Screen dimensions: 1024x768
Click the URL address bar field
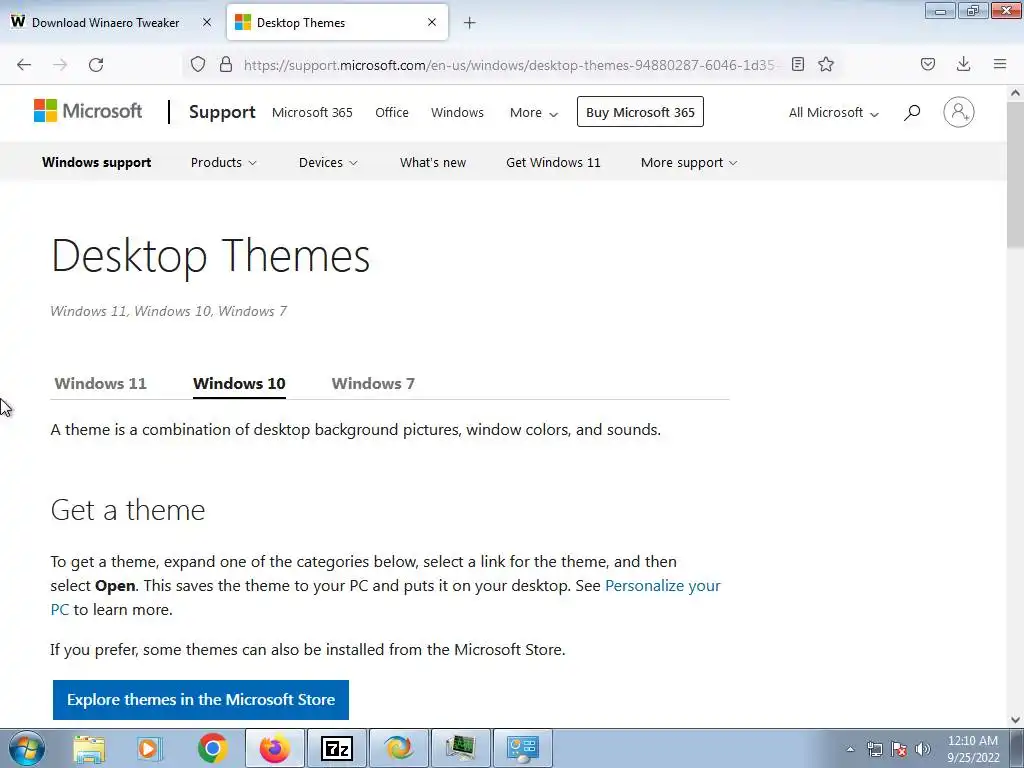[509, 65]
